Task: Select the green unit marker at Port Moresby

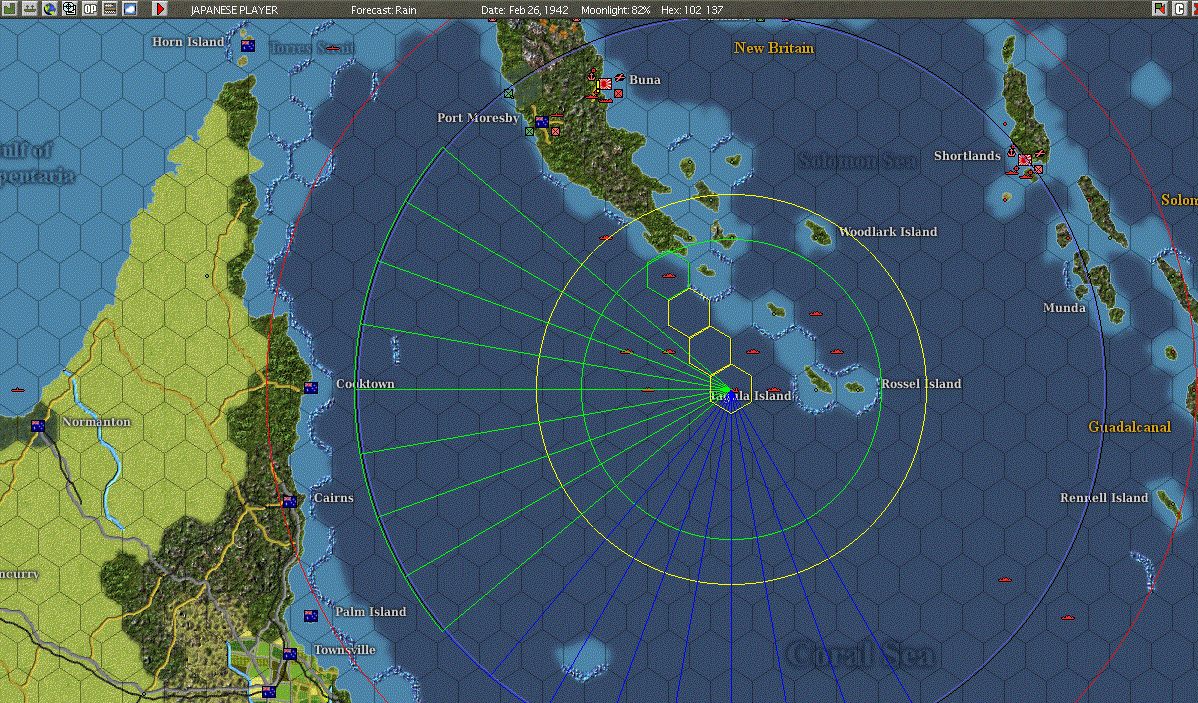Action: pos(529,131)
